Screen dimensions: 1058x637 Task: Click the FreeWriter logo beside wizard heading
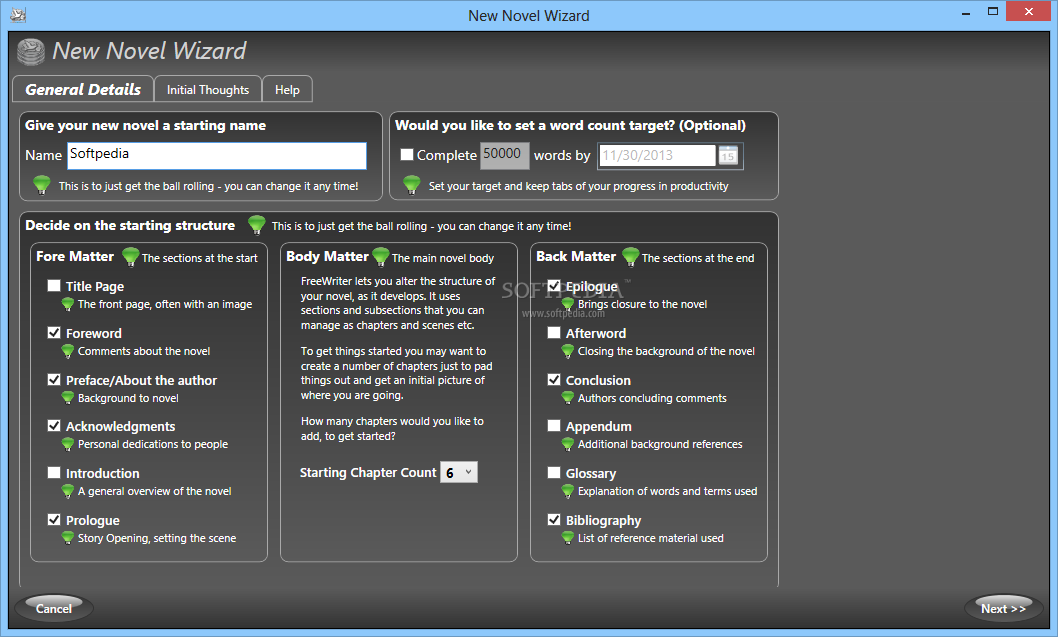pos(30,52)
